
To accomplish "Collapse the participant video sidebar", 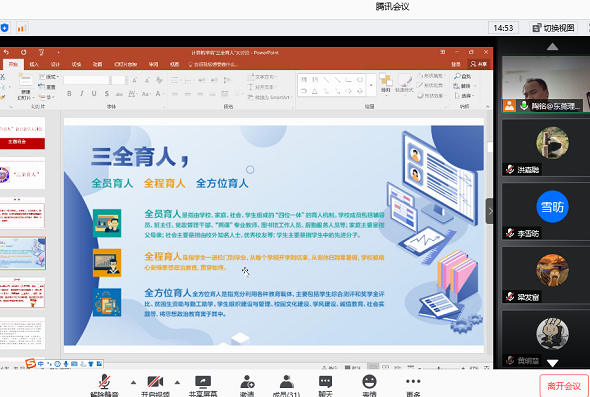I will coord(490,211).
